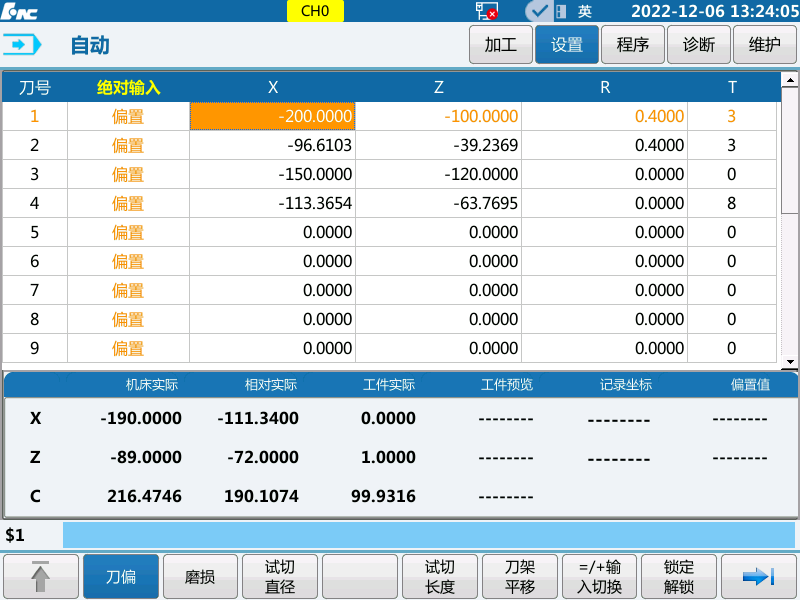Switch to the 程序 tab

tap(632, 44)
